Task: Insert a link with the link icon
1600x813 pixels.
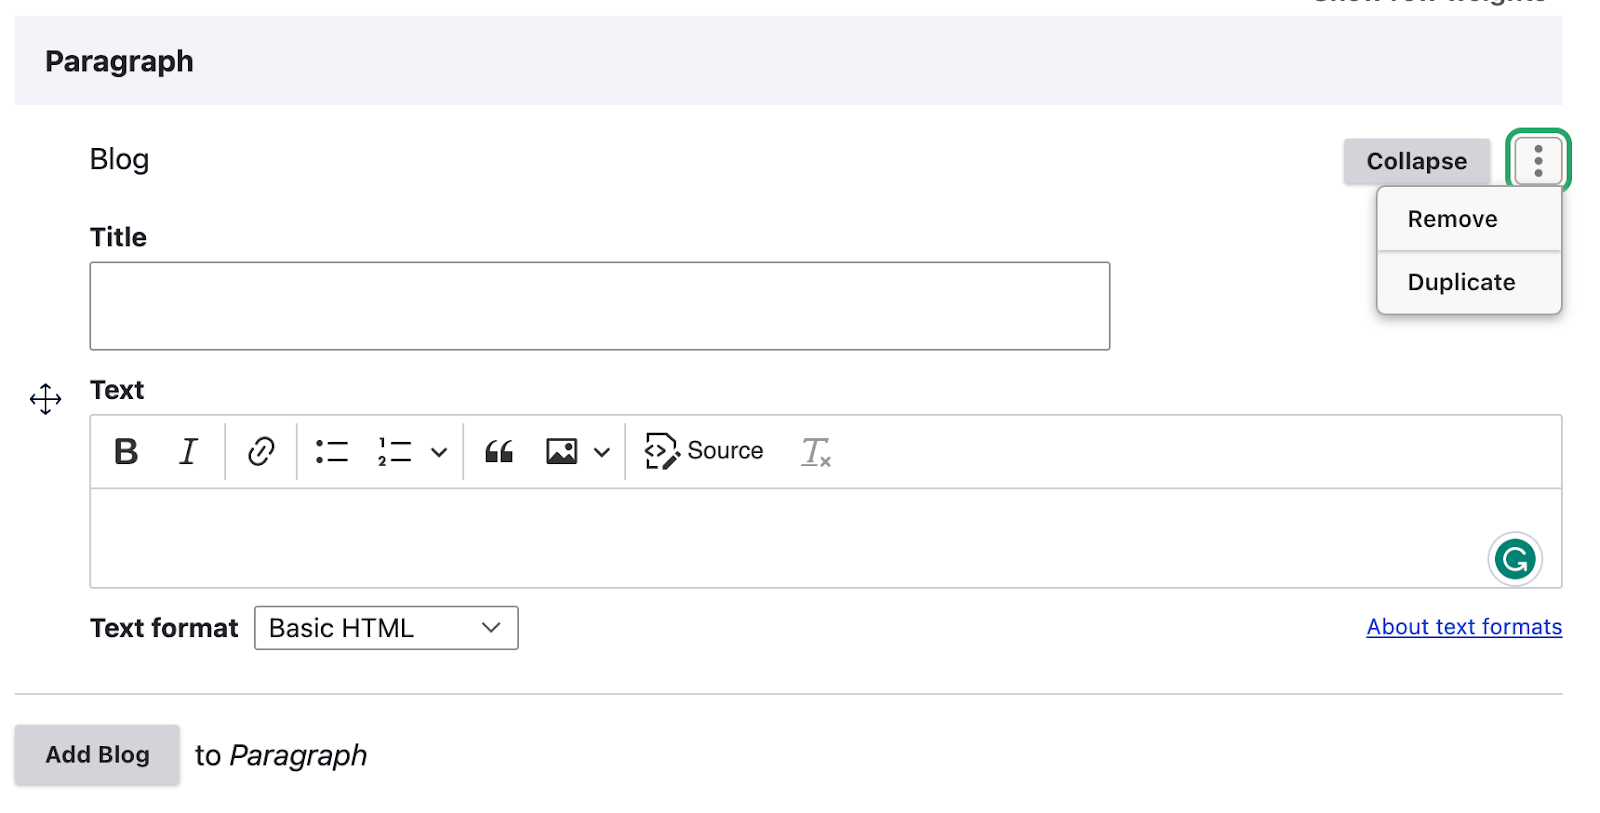Action: [x=261, y=452]
